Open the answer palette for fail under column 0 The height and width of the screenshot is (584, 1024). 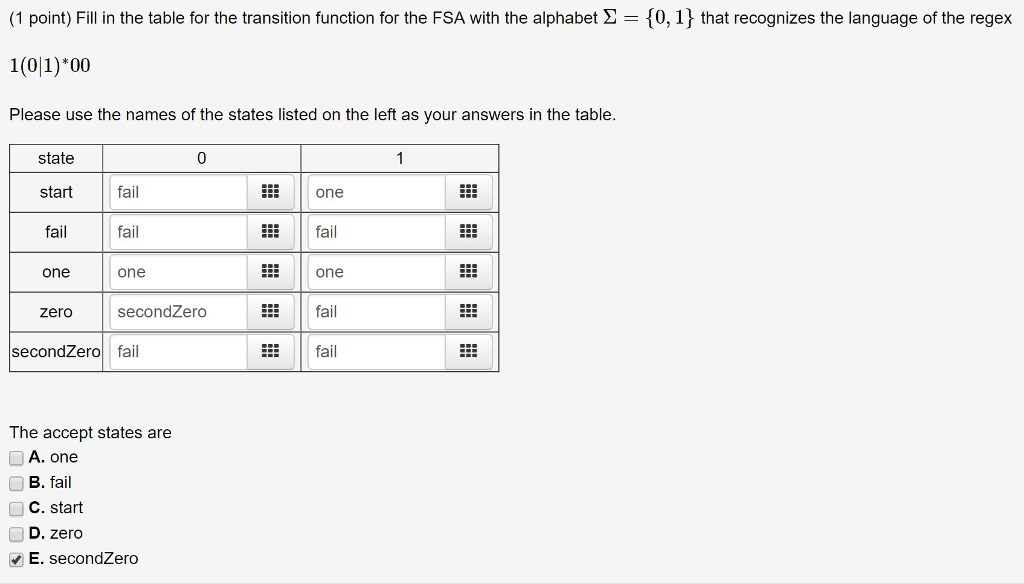pos(270,232)
